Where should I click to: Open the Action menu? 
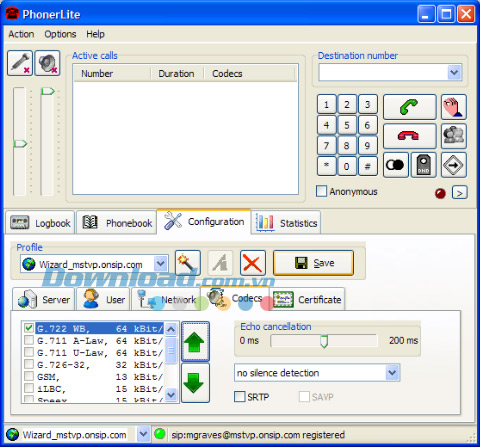(21, 34)
